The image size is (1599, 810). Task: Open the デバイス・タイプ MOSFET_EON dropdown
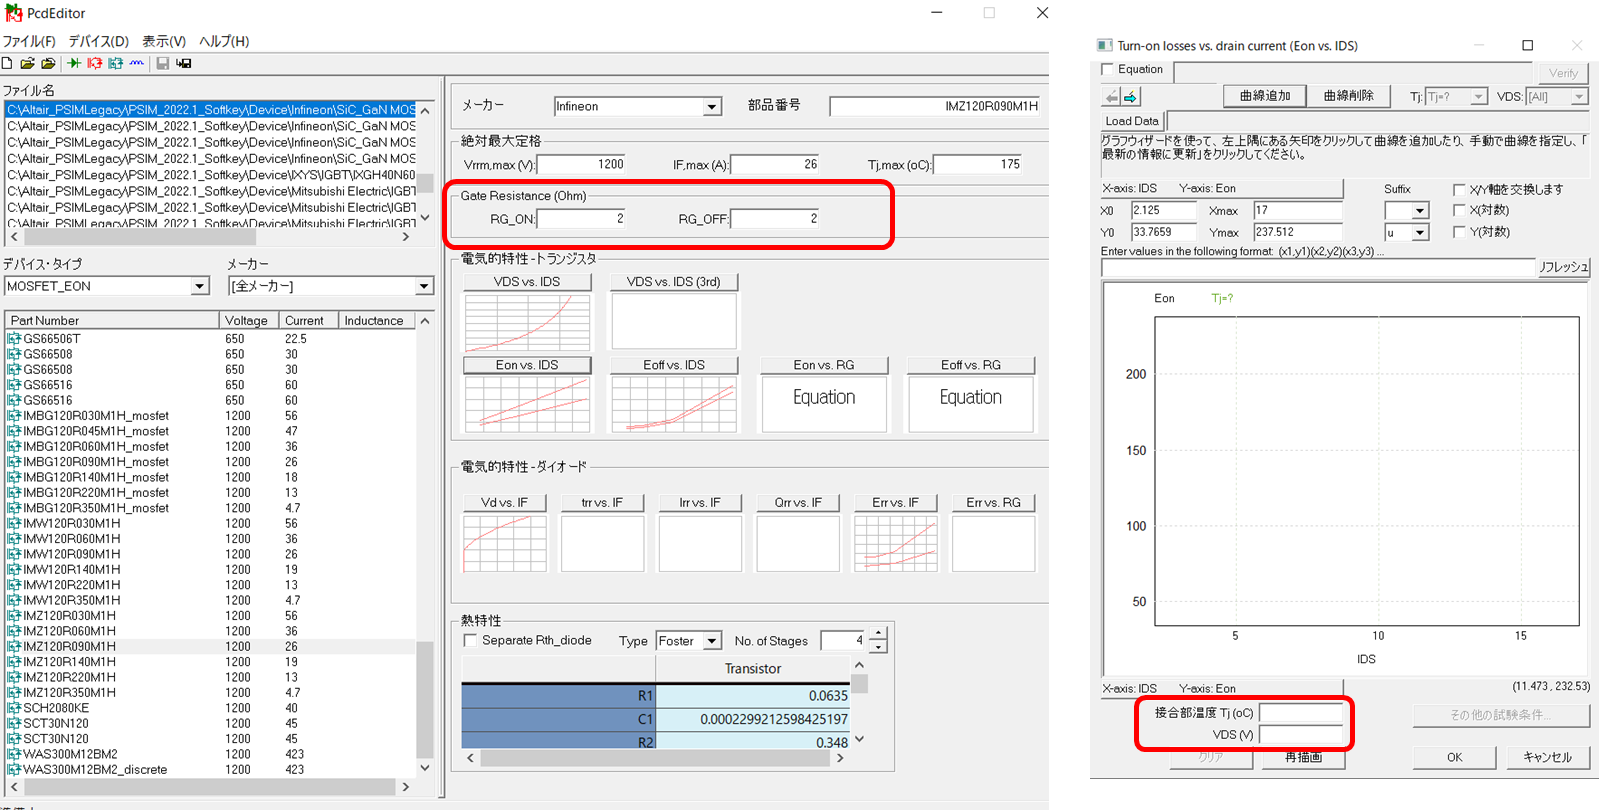(199, 287)
